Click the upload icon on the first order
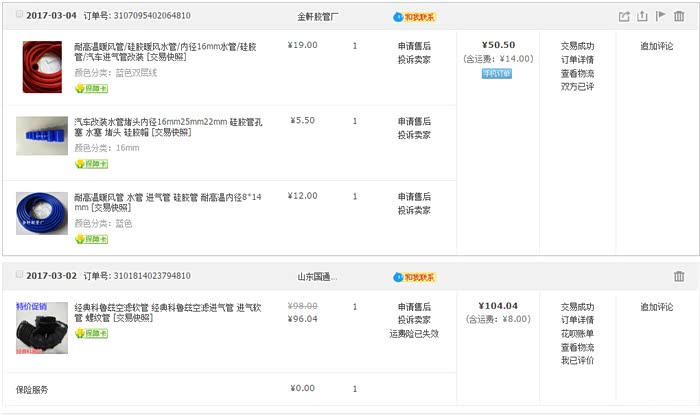700x415 pixels. tap(642, 16)
